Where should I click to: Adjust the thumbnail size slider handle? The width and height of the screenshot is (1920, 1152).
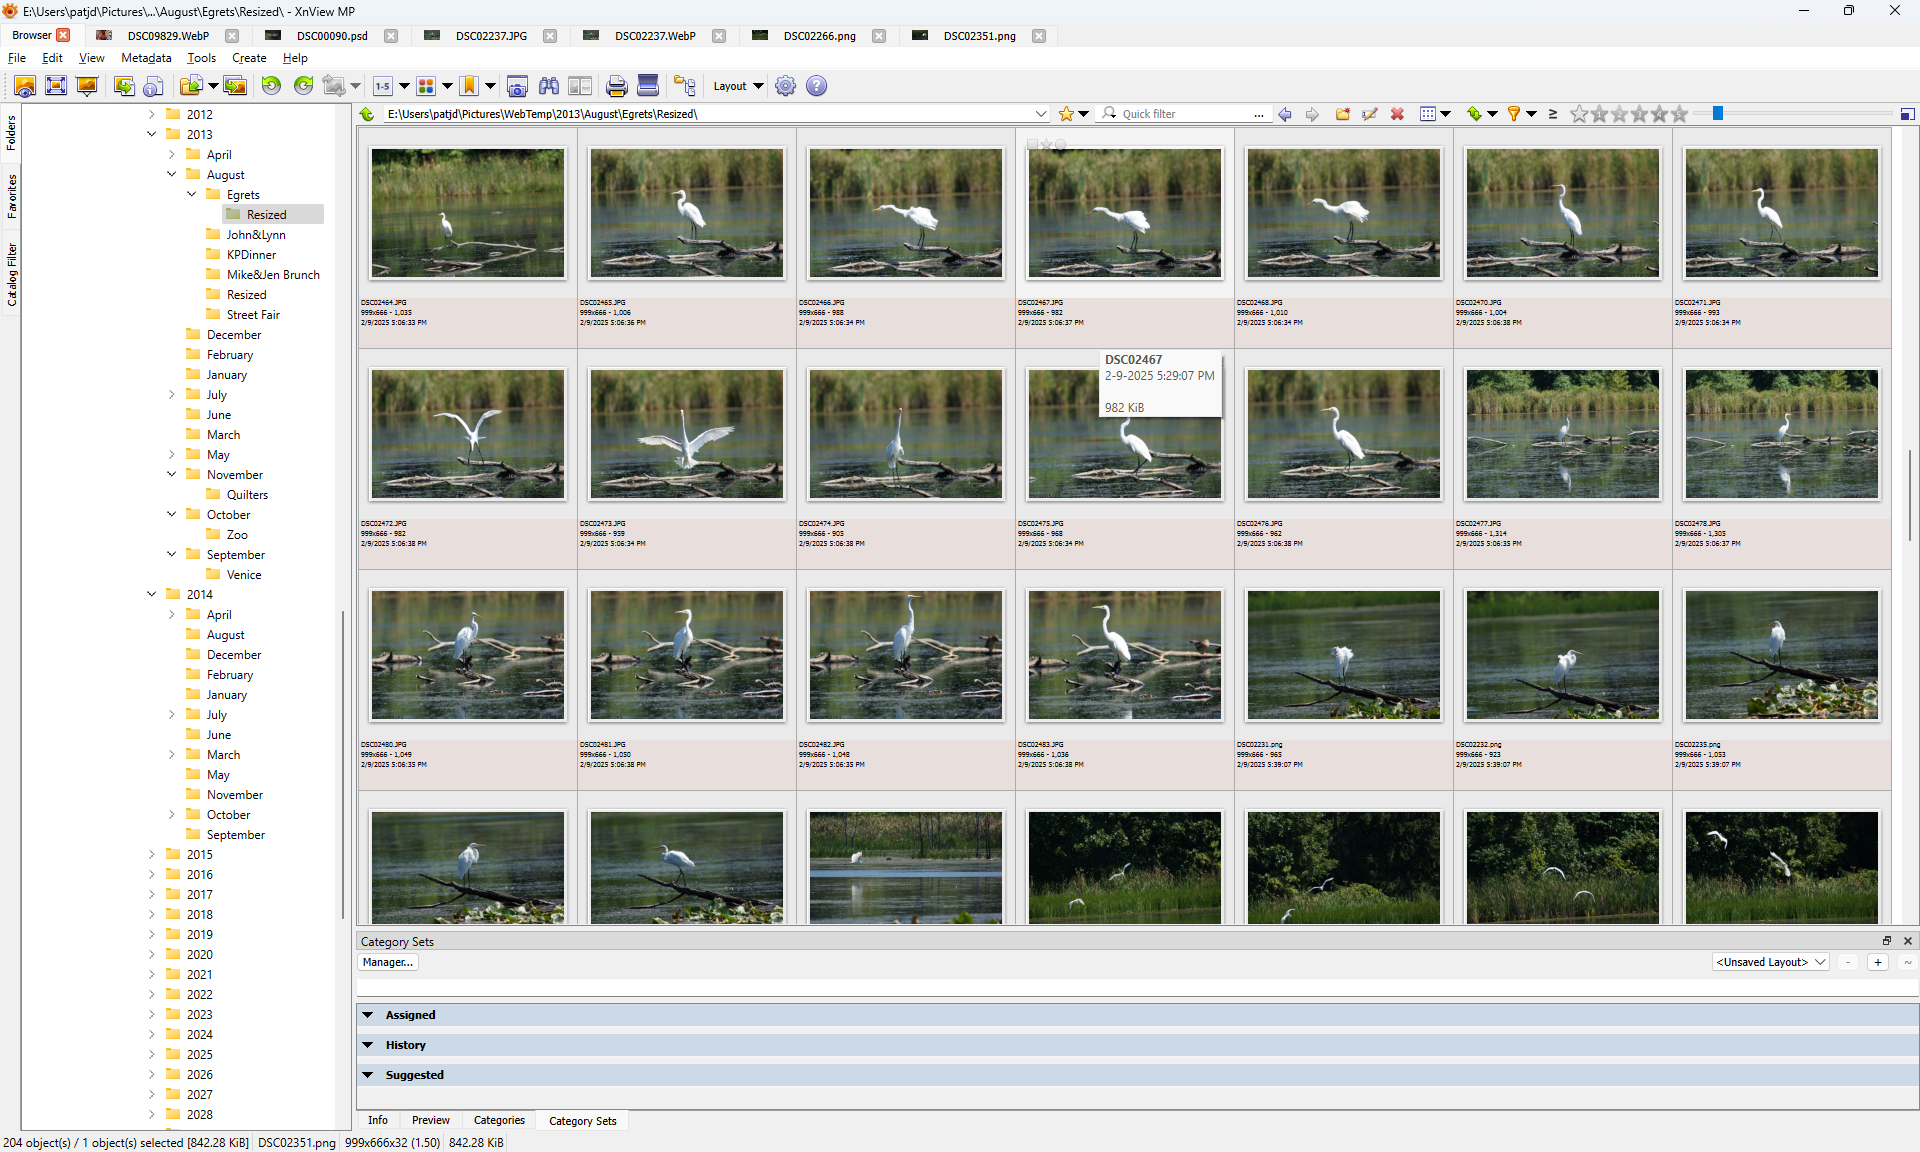pyautogui.click(x=1718, y=114)
